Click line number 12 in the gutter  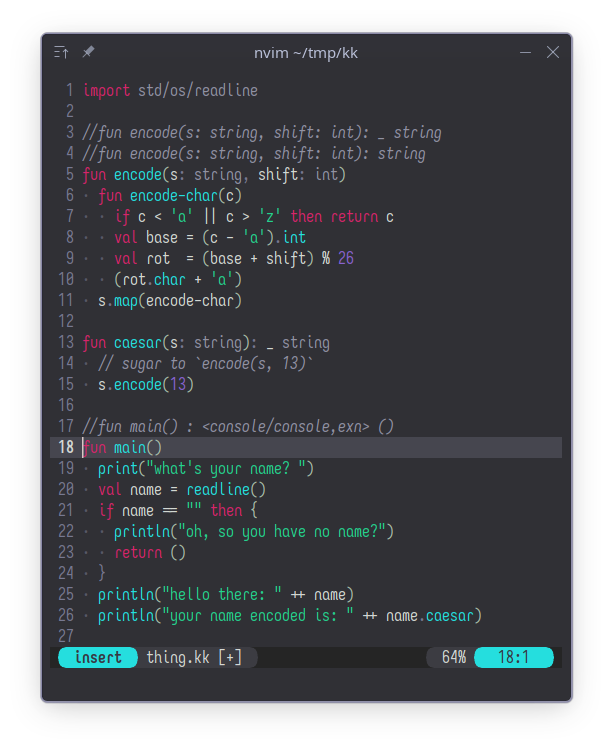(66, 322)
